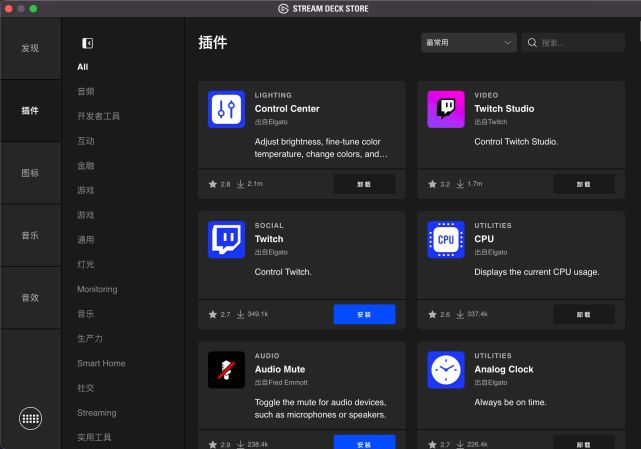The image size is (641, 449).
Task: Click '出自Twitch' author text
Action: 491,122
